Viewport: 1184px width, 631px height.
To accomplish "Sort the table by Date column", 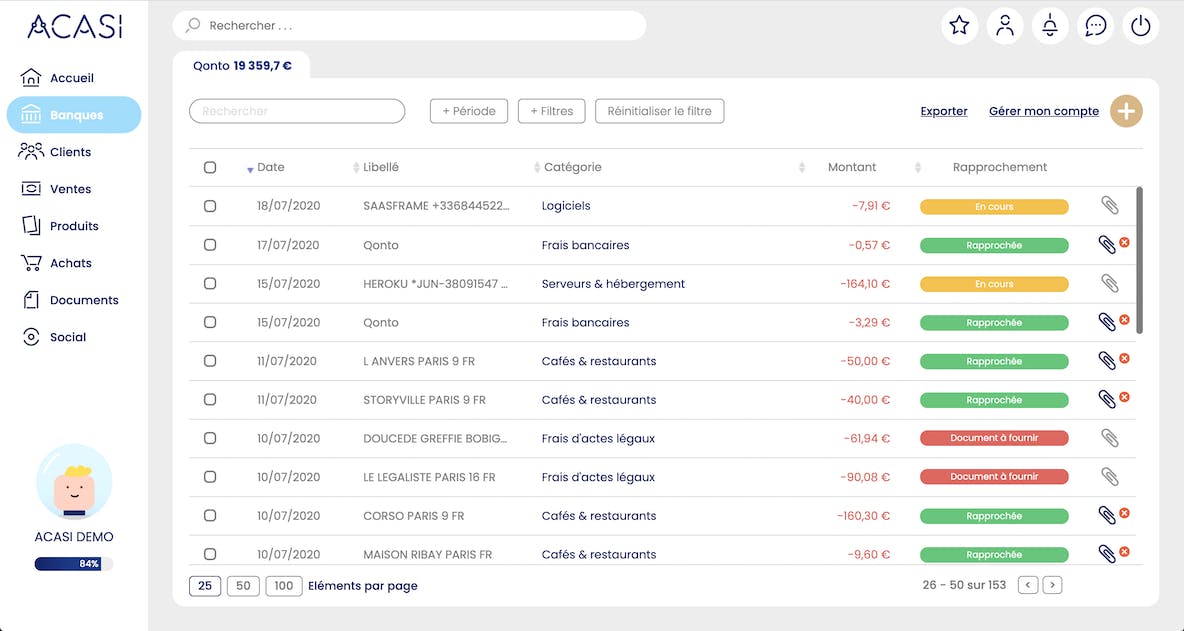I will coord(270,167).
